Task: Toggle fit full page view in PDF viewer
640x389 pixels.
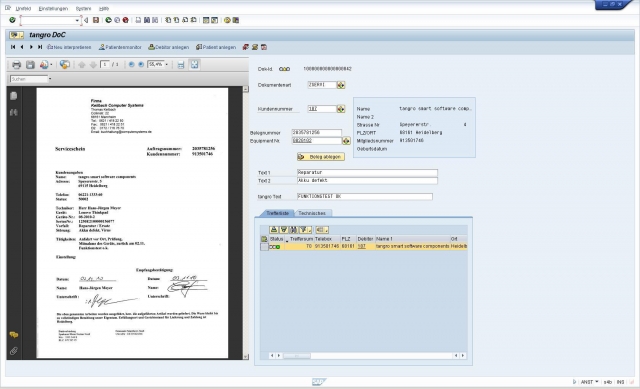Action: click(195, 64)
